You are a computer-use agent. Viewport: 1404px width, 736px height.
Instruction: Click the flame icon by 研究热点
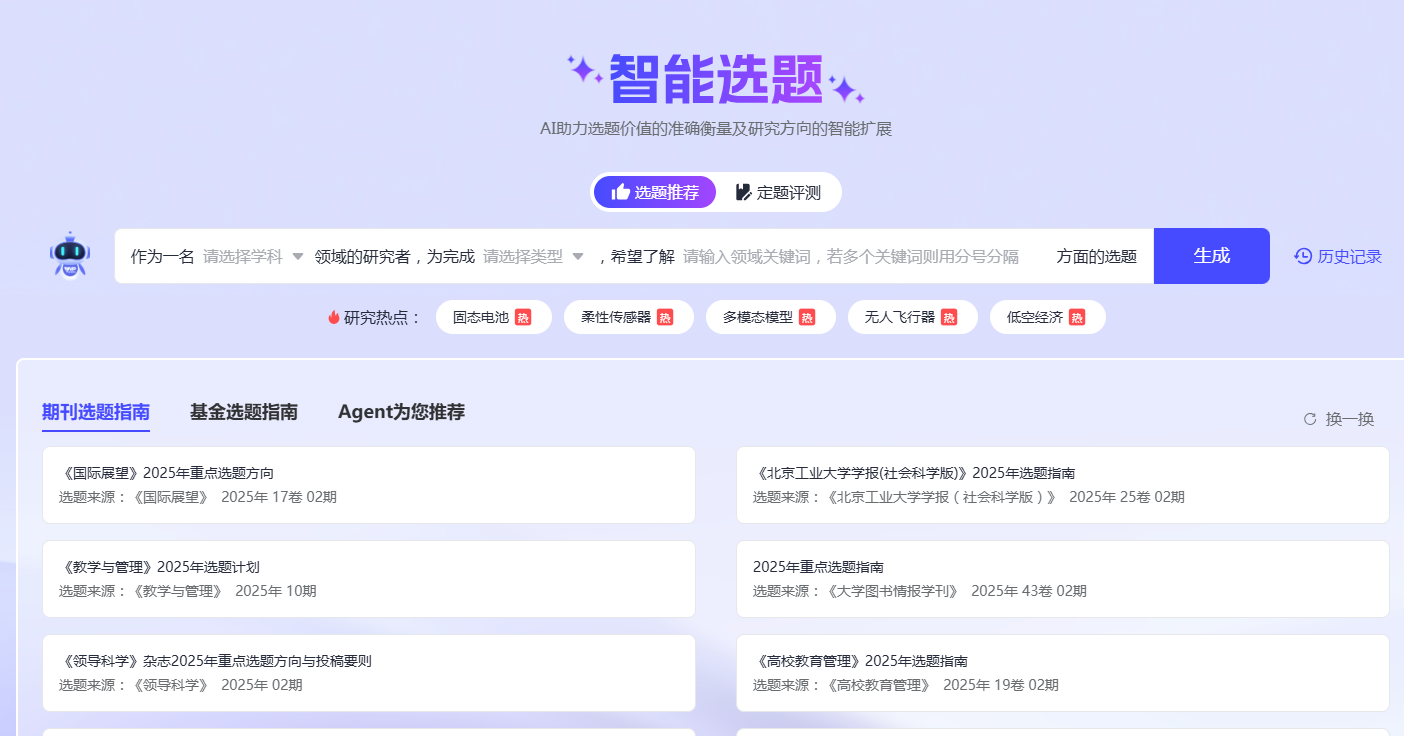[334, 317]
